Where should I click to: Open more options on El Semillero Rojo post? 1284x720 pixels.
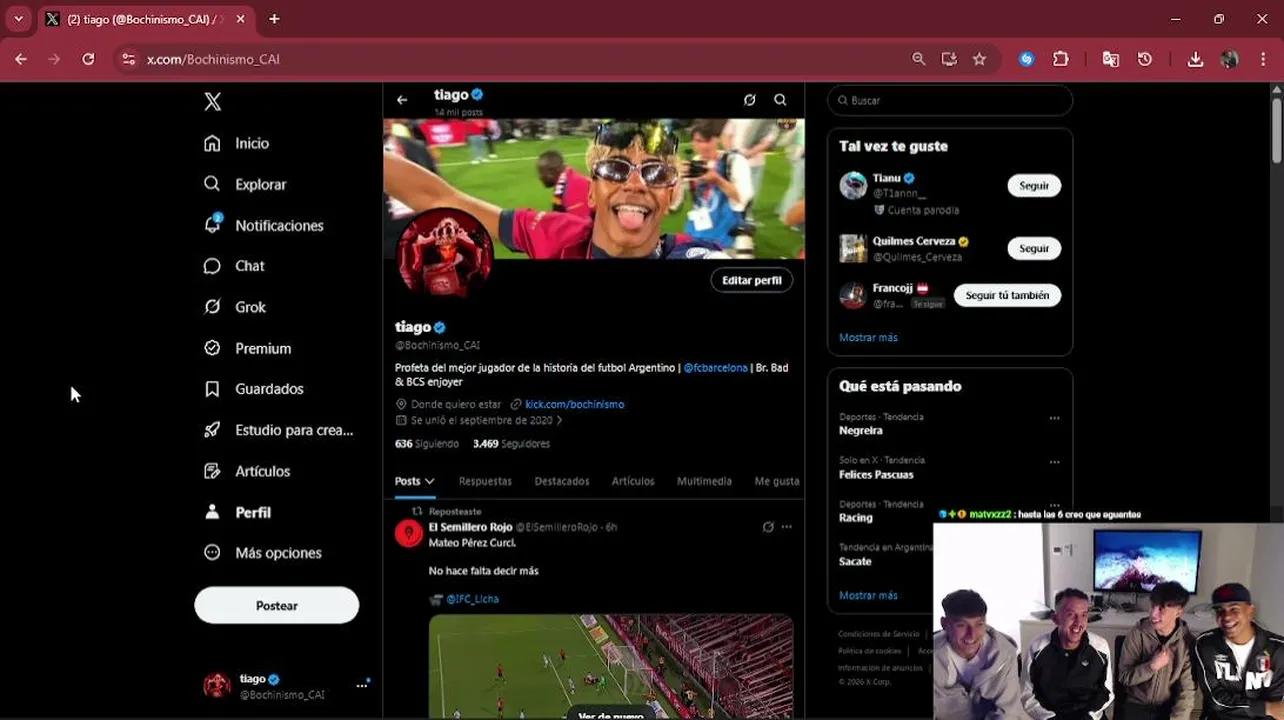787,527
